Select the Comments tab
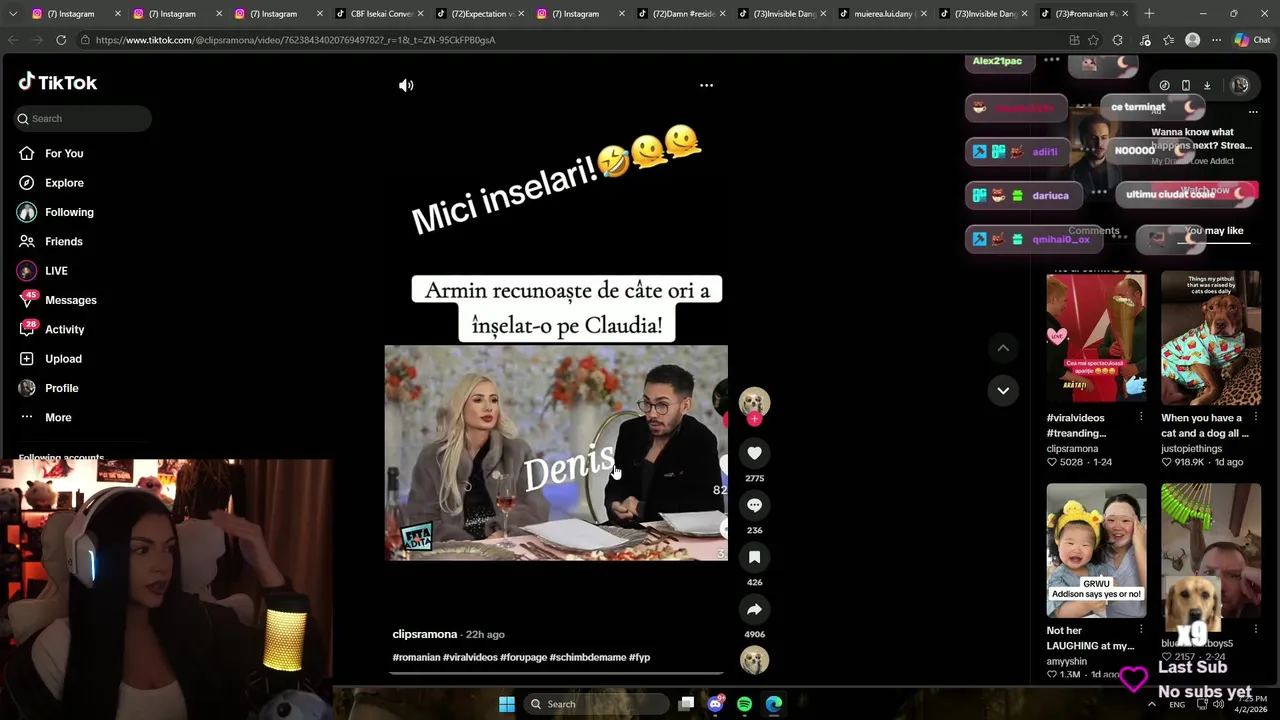1280x720 pixels. [x=1094, y=231]
